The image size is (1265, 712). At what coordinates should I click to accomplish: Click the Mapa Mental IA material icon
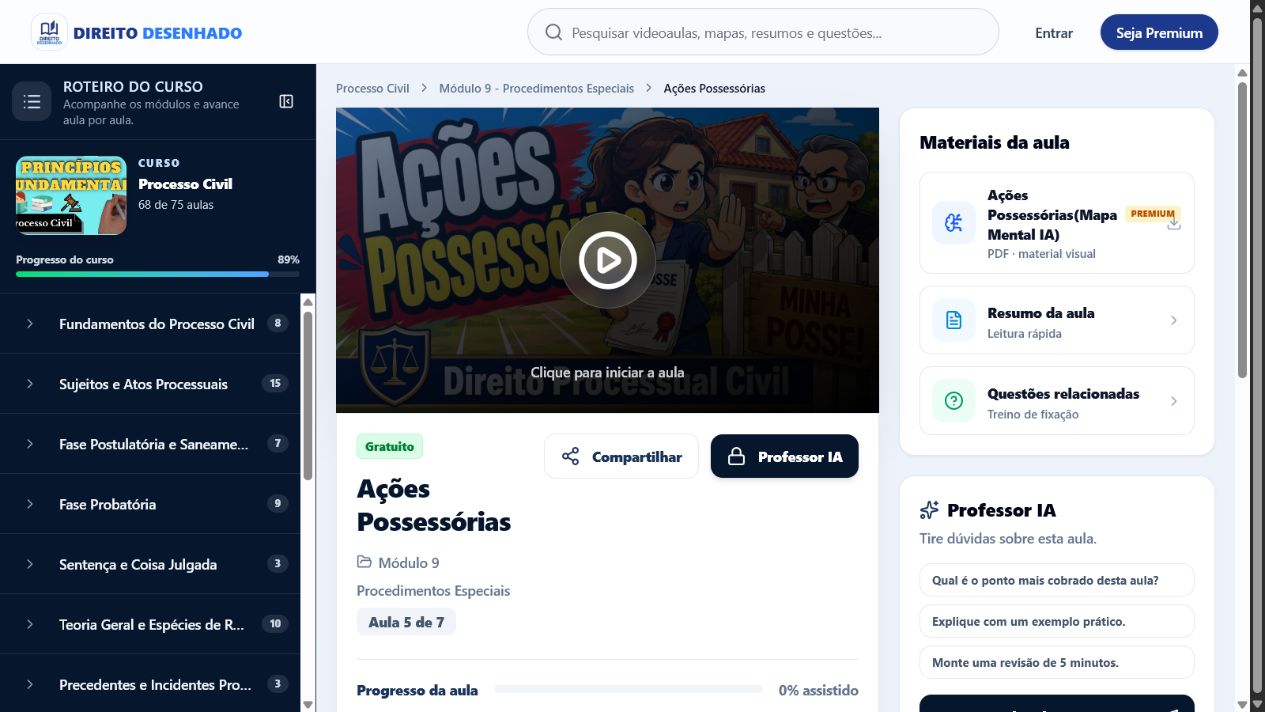pyautogui.click(x=953, y=222)
